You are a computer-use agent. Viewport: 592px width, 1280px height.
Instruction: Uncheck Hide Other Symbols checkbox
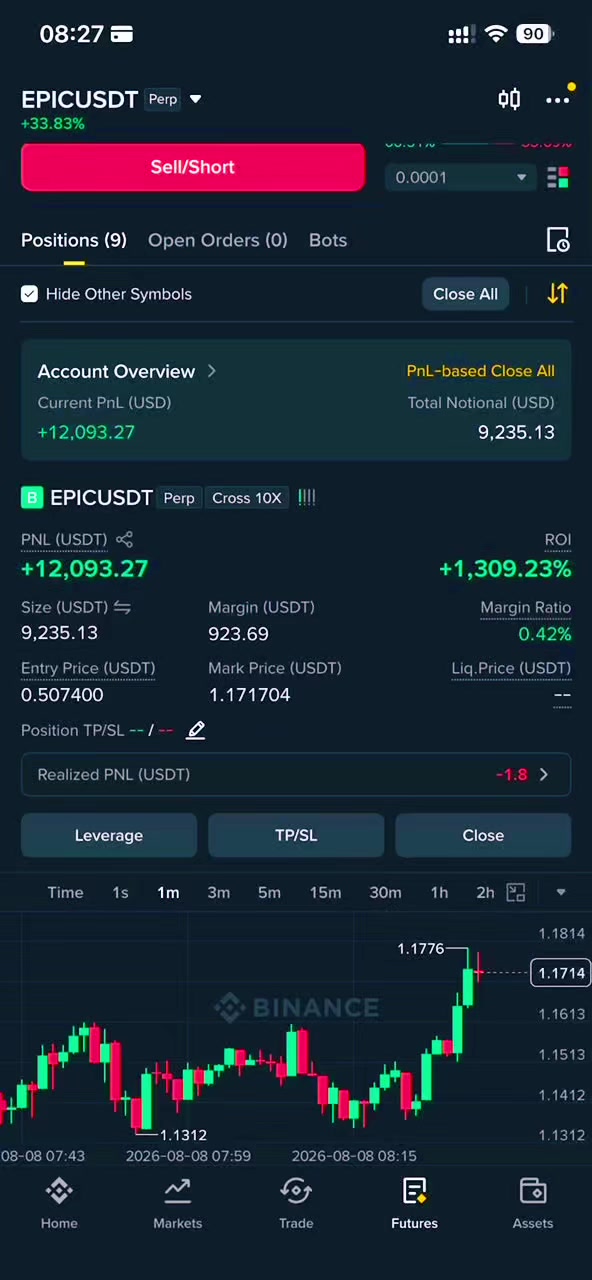tap(29, 294)
